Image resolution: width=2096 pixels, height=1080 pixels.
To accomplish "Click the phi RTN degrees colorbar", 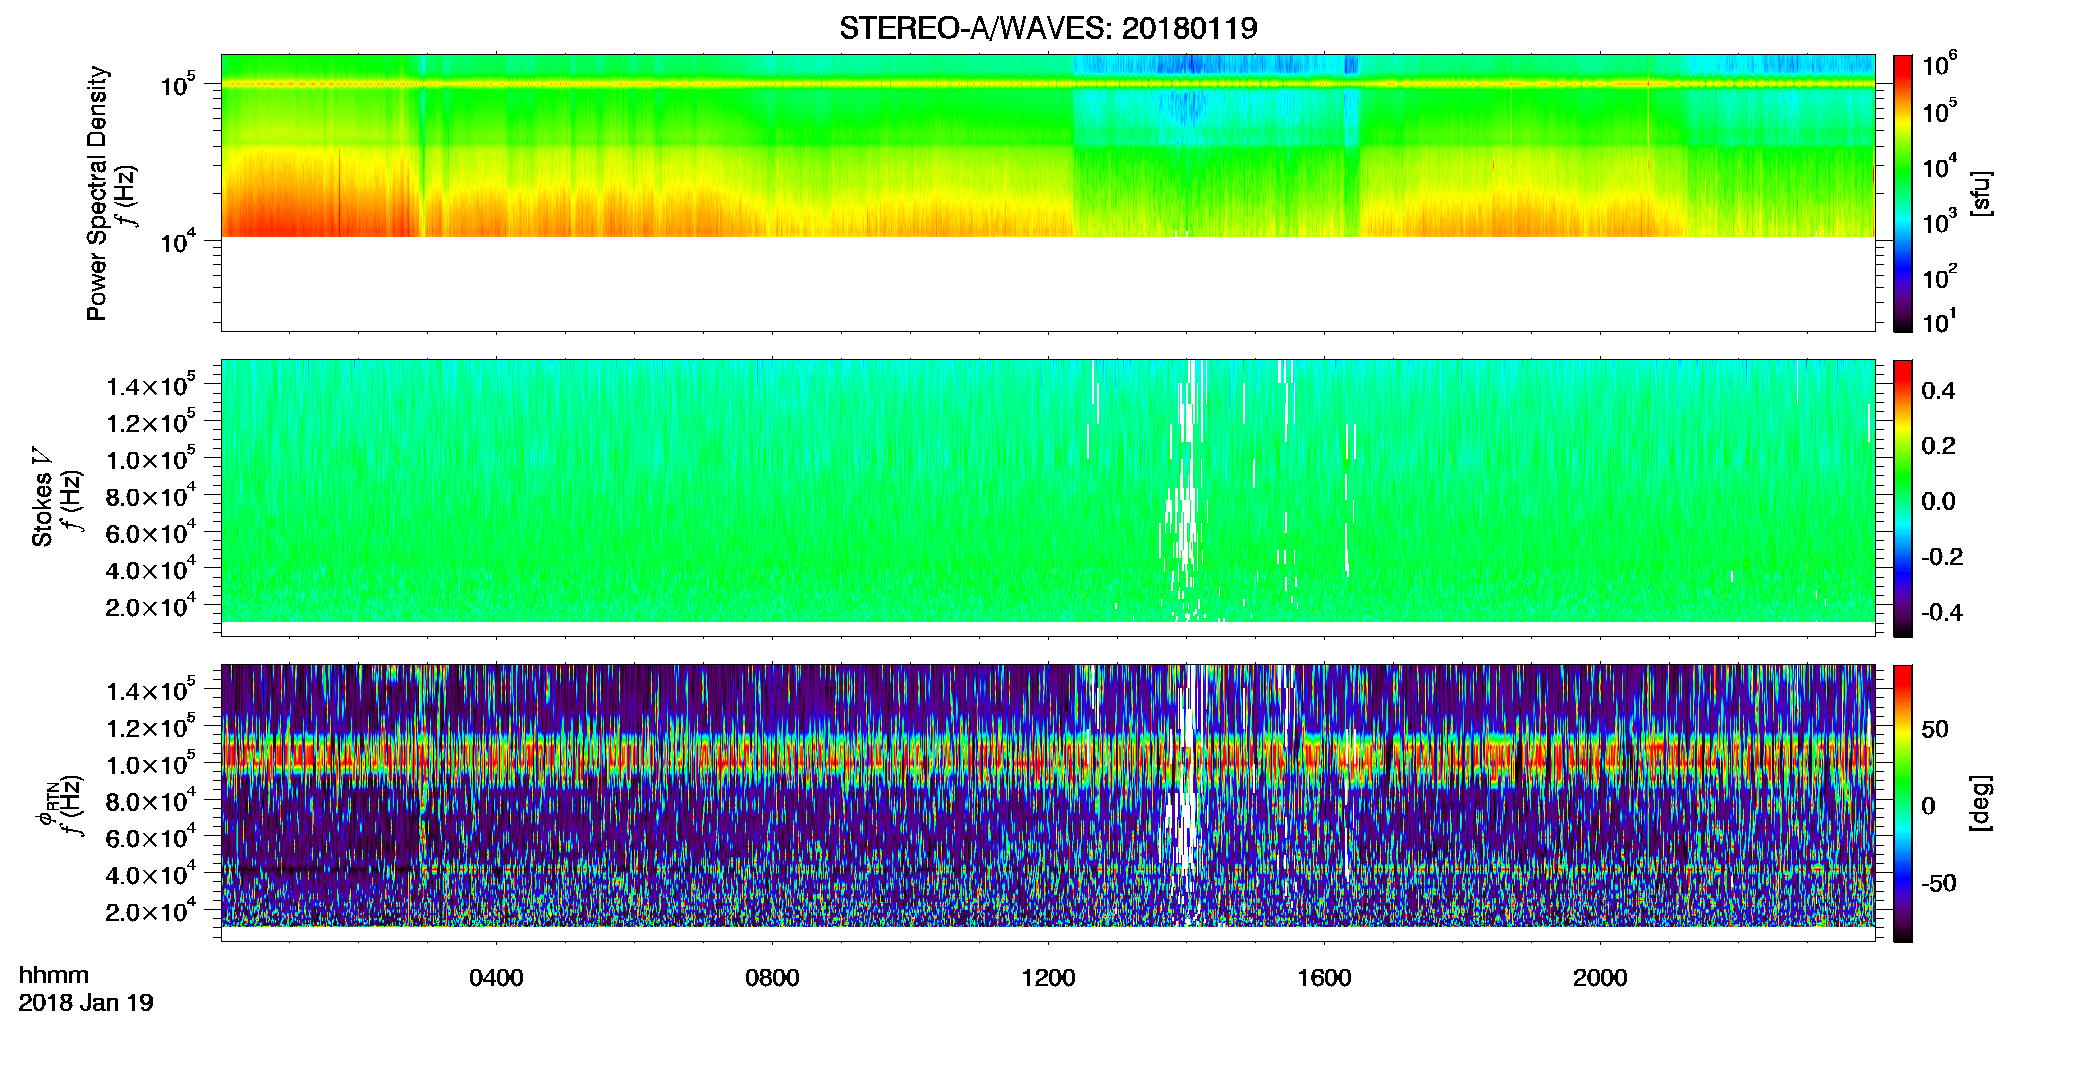I will tap(1903, 803).
